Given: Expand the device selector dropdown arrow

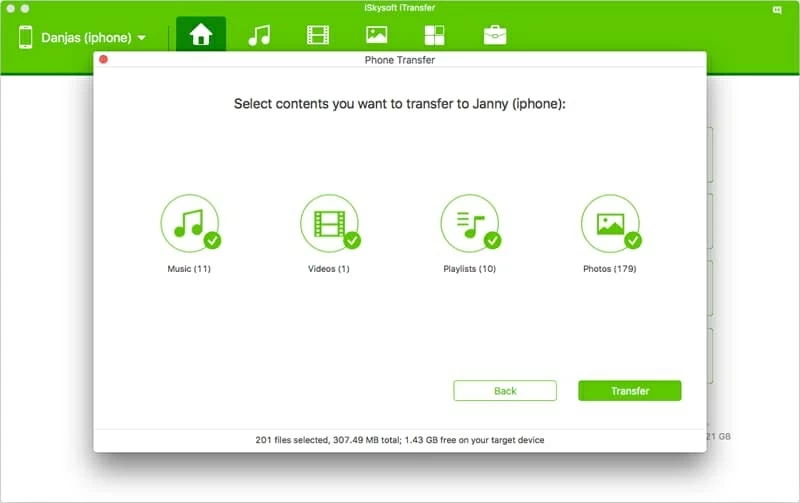Looking at the screenshot, I should [142, 39].
